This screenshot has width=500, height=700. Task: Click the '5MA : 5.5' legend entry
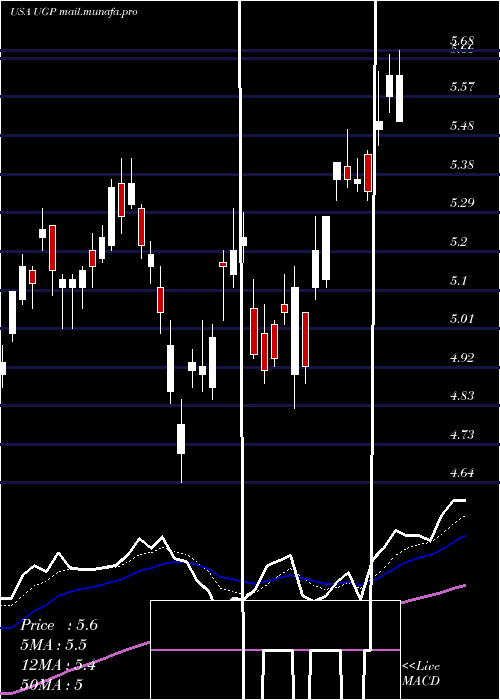pyautogui.click(x=54, y=645)
